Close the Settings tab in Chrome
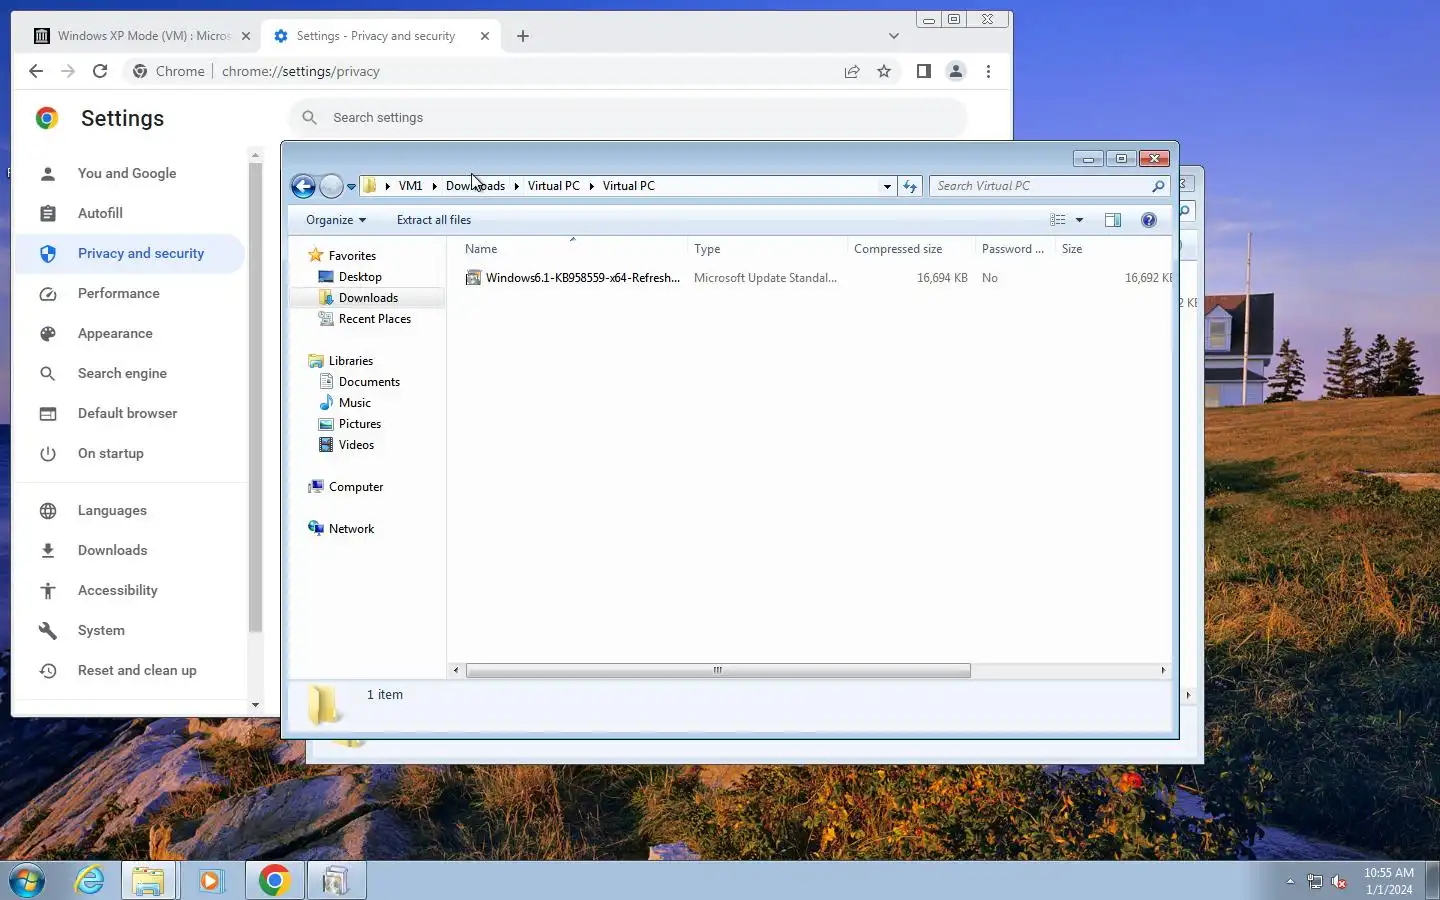 click(485, 36)
